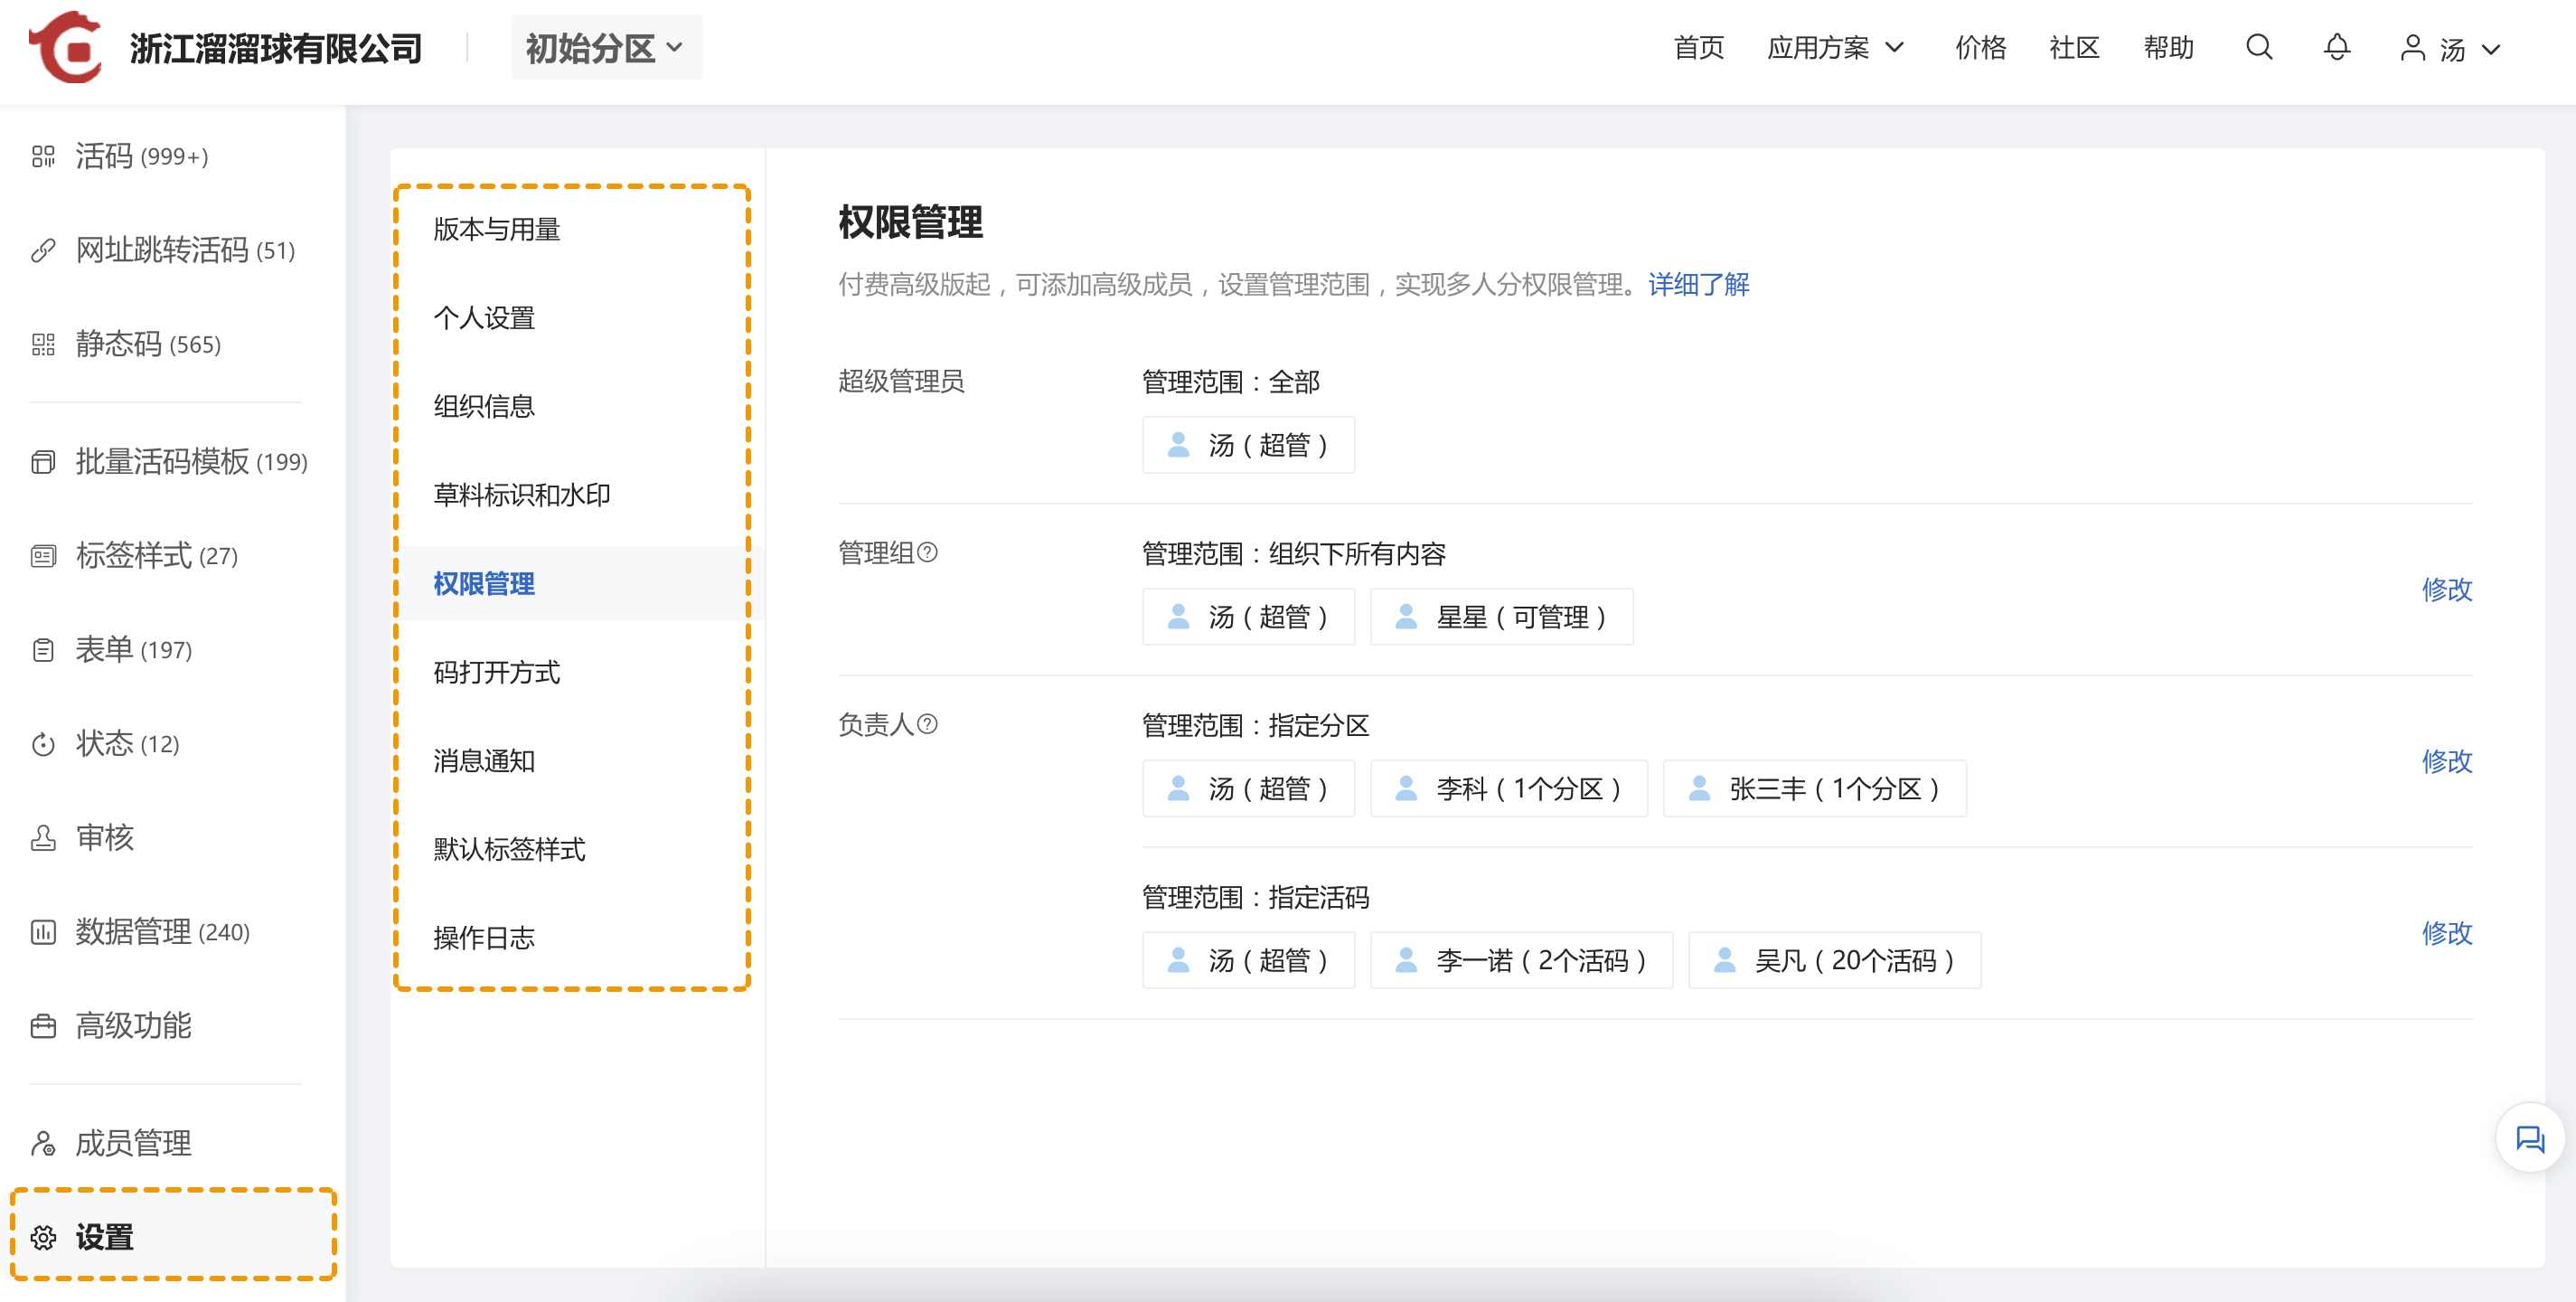Click the link icon for 网址跳转活码
The height and width of the screenshot is (1302, 2576).
(43, 250)
